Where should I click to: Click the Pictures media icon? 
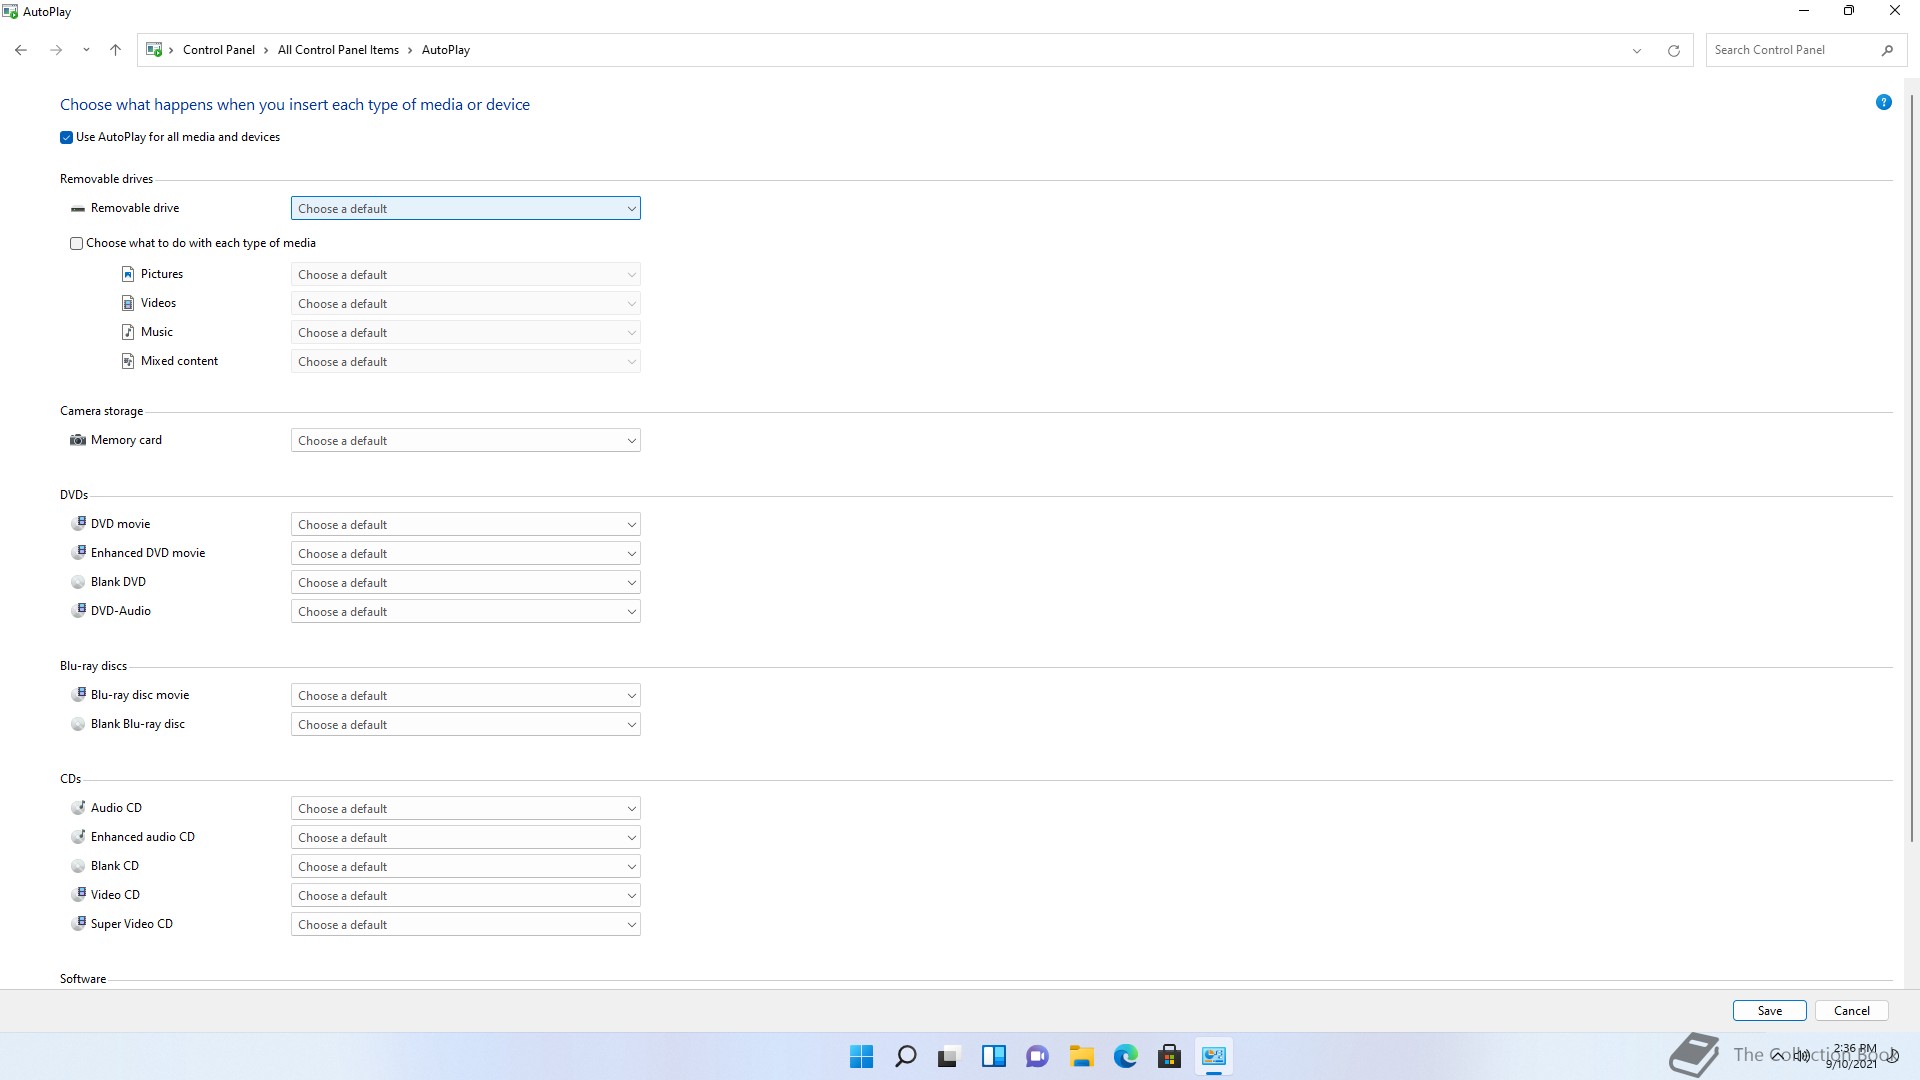click(x=128, y=274)
